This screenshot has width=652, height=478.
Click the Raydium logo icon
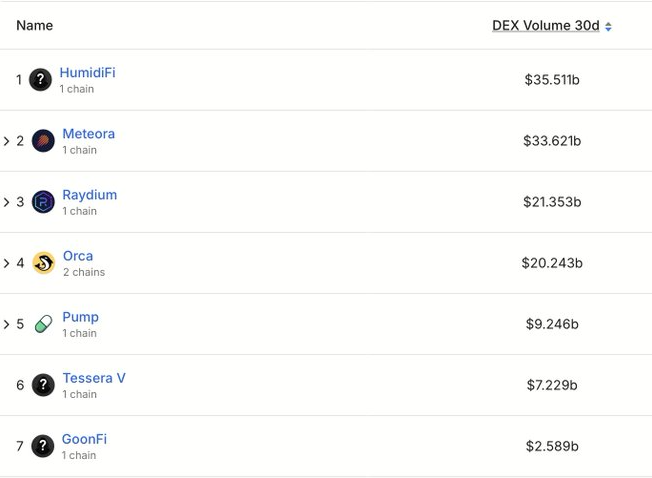pos(43,202)
